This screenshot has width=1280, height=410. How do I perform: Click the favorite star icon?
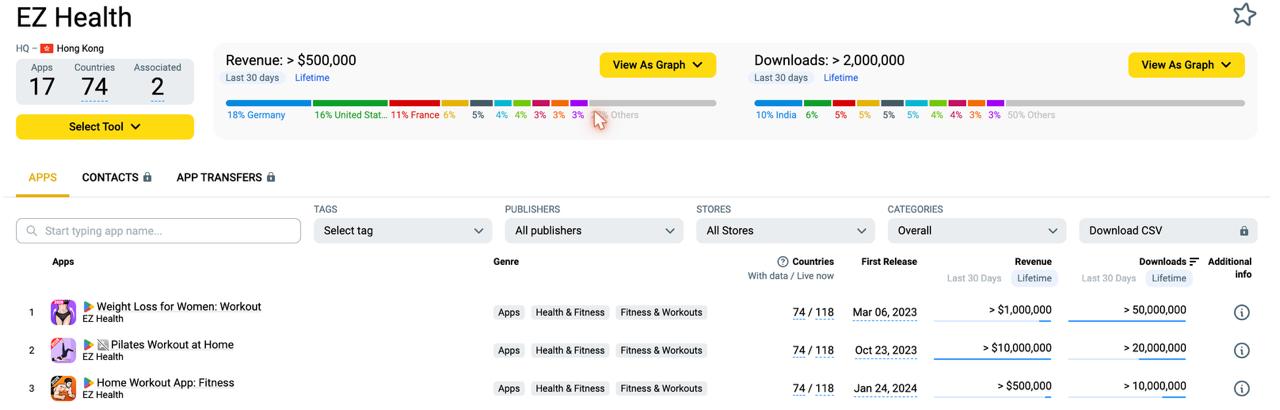click(1244, 14)
